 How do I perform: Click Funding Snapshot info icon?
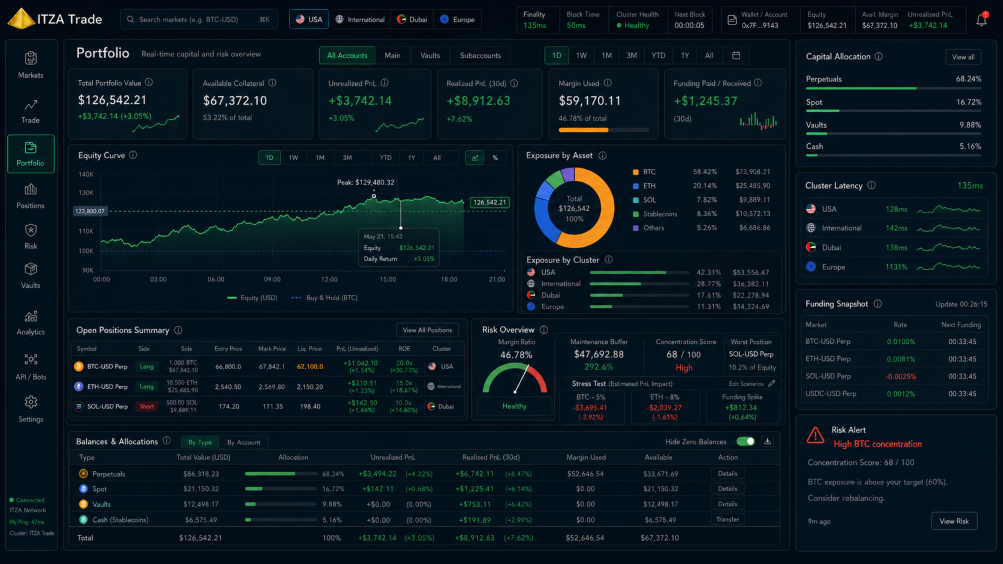[878, 304]
